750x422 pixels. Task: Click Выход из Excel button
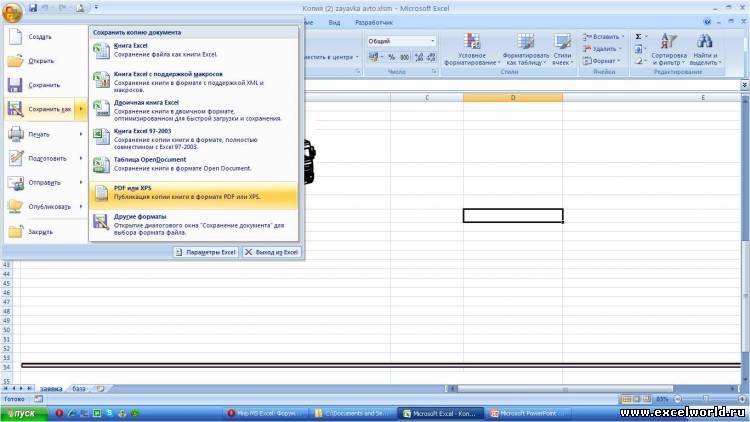tap(272, 252)
